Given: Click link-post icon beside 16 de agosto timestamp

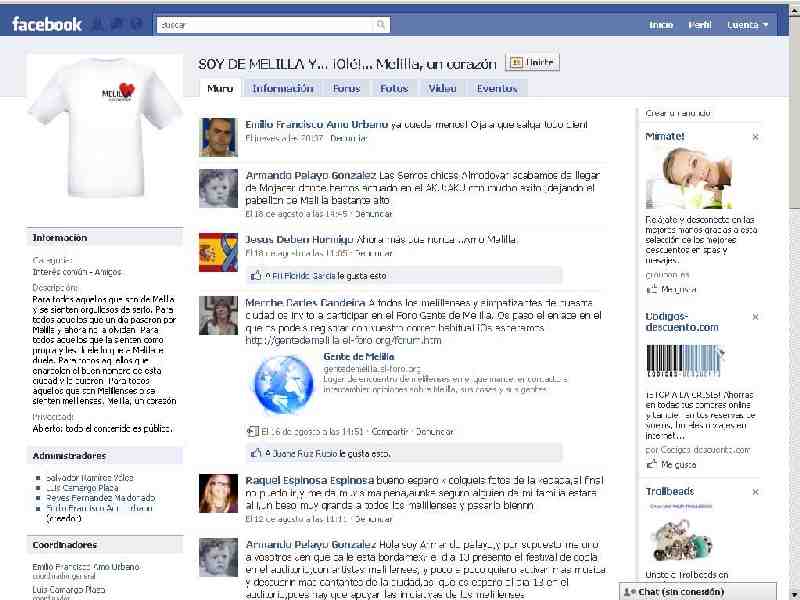Looking at the screenshot, I should coord(253,432).
